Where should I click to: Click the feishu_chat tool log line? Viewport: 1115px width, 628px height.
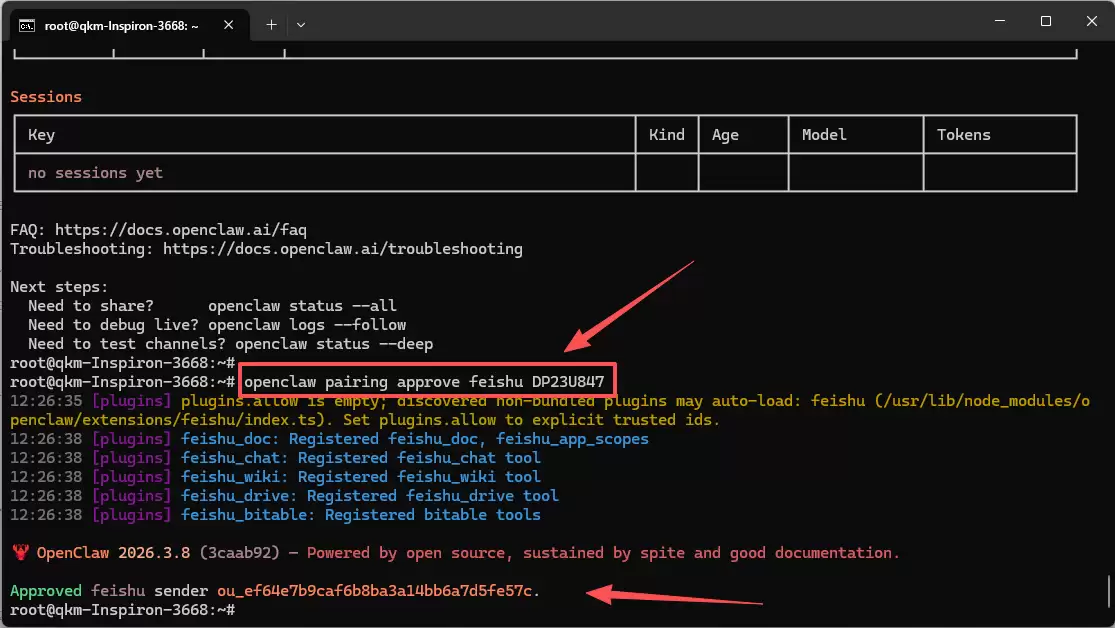tap(275, 458)
